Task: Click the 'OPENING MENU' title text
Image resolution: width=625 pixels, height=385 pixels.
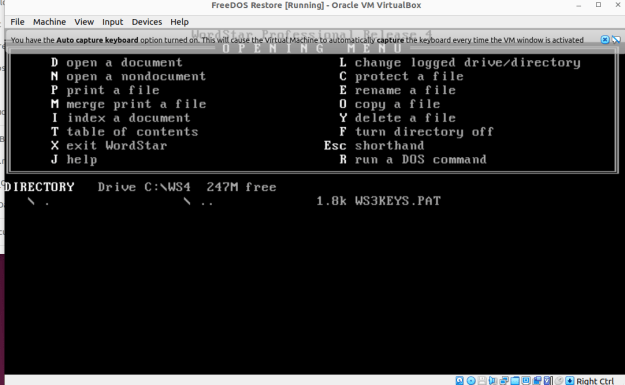Action: pos(312,49)
